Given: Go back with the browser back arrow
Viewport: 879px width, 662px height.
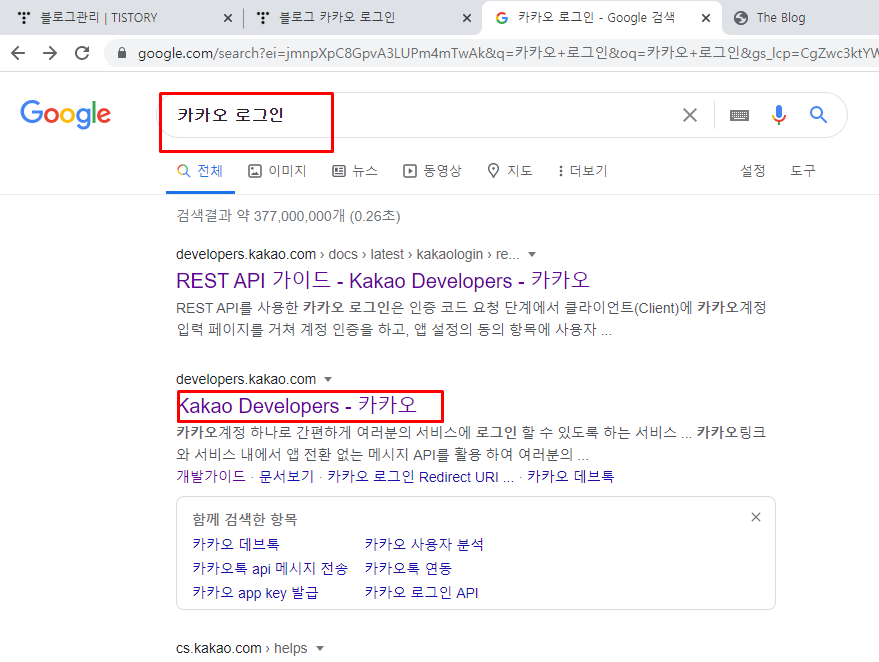Looking at the screenshot, I should 18,53.
